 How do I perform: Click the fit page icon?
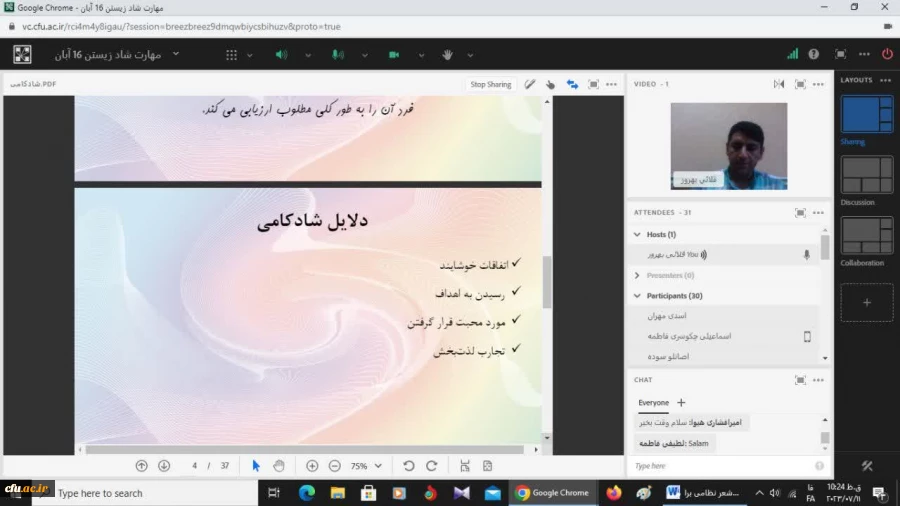click(487, 466)
